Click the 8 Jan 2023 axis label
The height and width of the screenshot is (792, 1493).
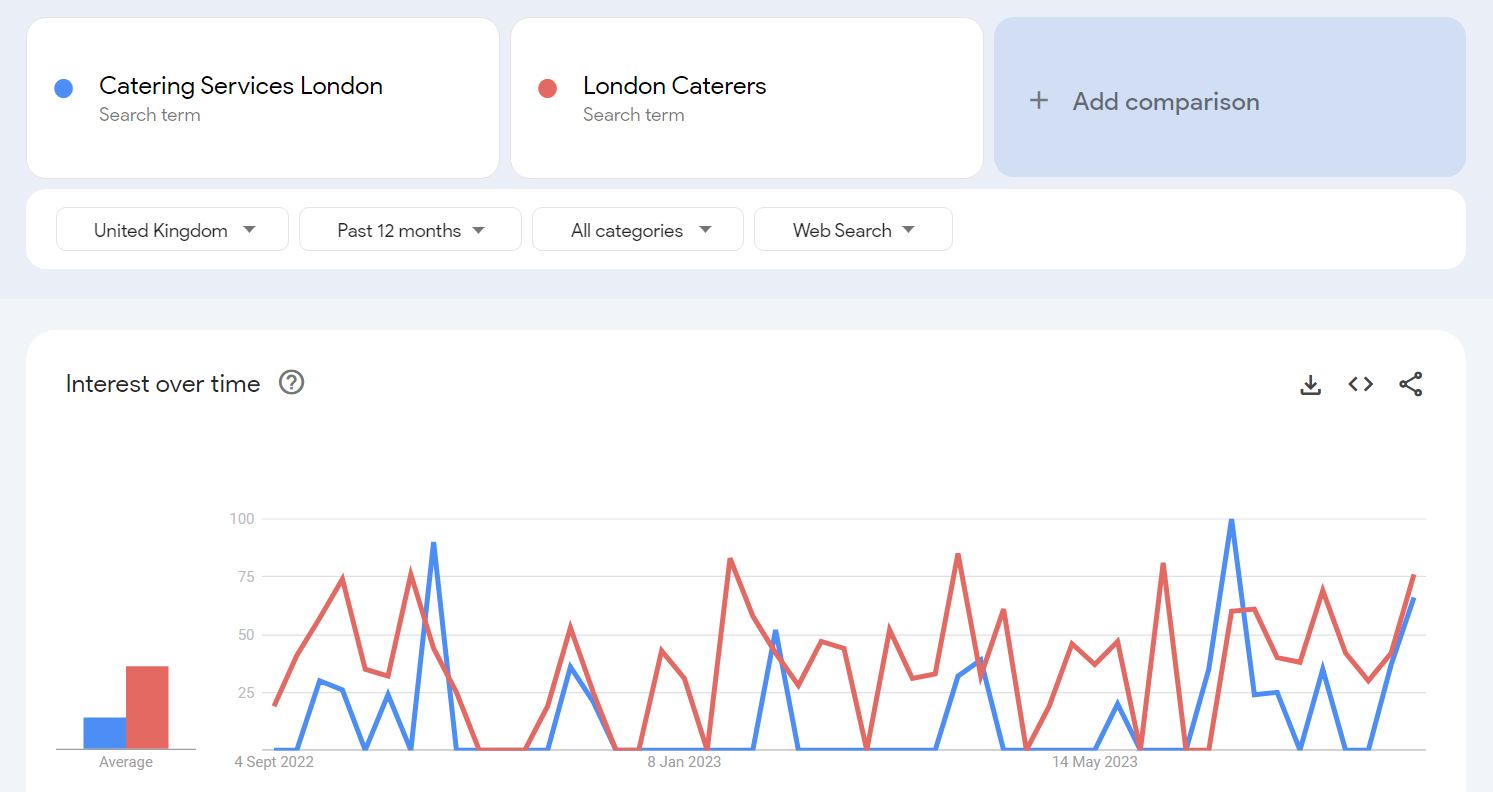click(x=684, y=762)
